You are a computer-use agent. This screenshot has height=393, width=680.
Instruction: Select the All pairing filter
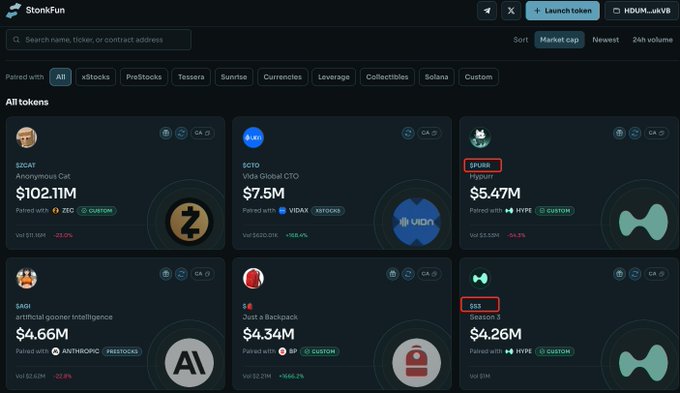click(x=60, y=77)
